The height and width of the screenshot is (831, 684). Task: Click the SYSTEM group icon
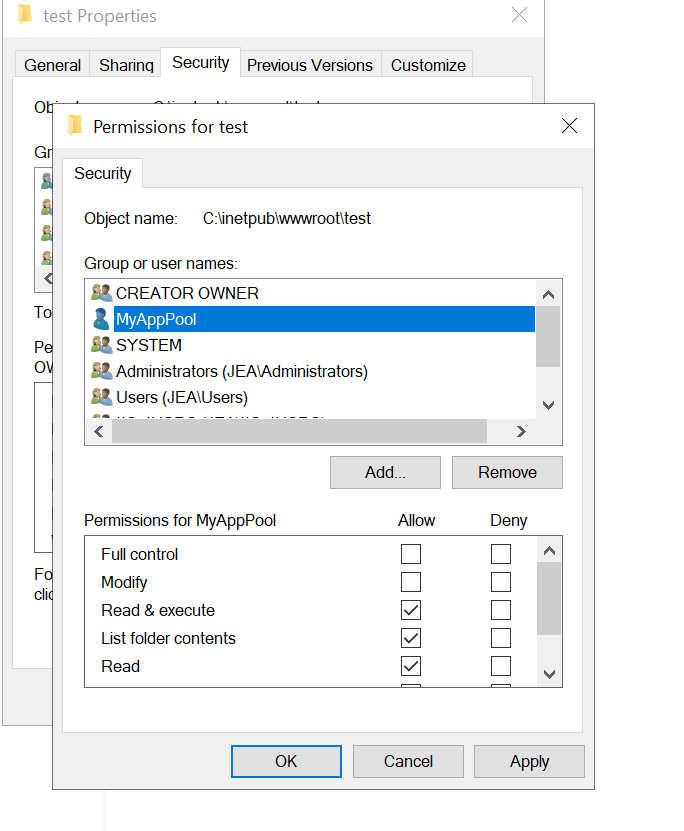(x=101, y=345)
